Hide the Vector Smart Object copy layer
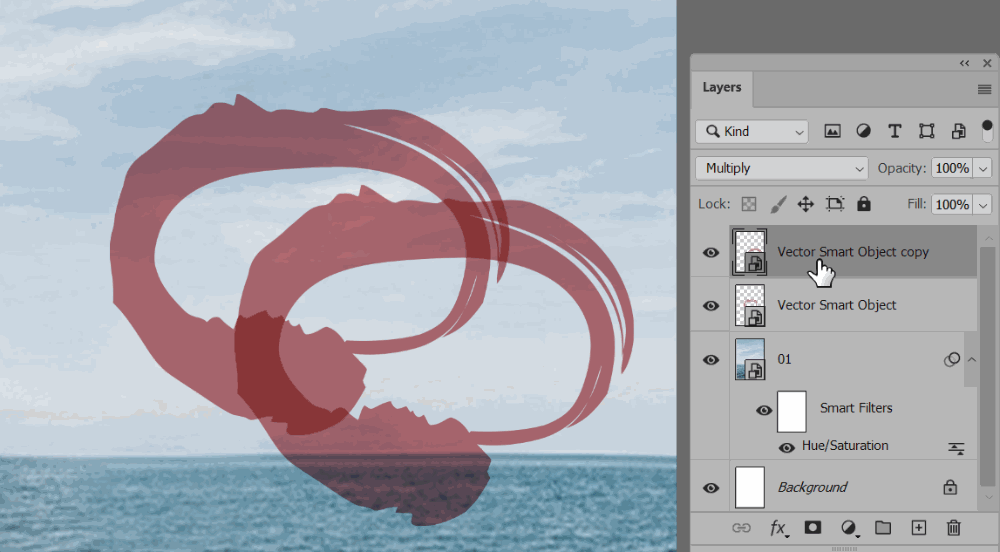The height and width of the screenshot is (552, 1000). click(x=711, y=252)
